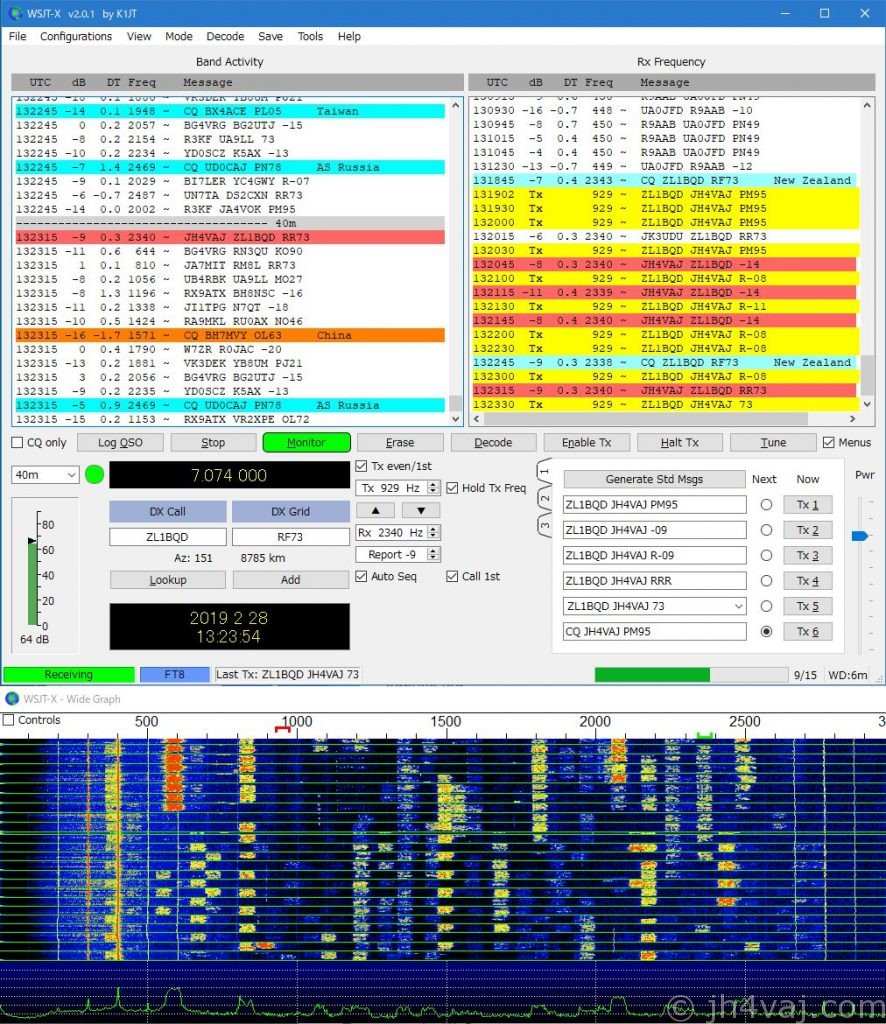Viewport: 886px width, 1024px height.
Task: Click the DX Grid input field RF73
Action: [x=291, y=537]
